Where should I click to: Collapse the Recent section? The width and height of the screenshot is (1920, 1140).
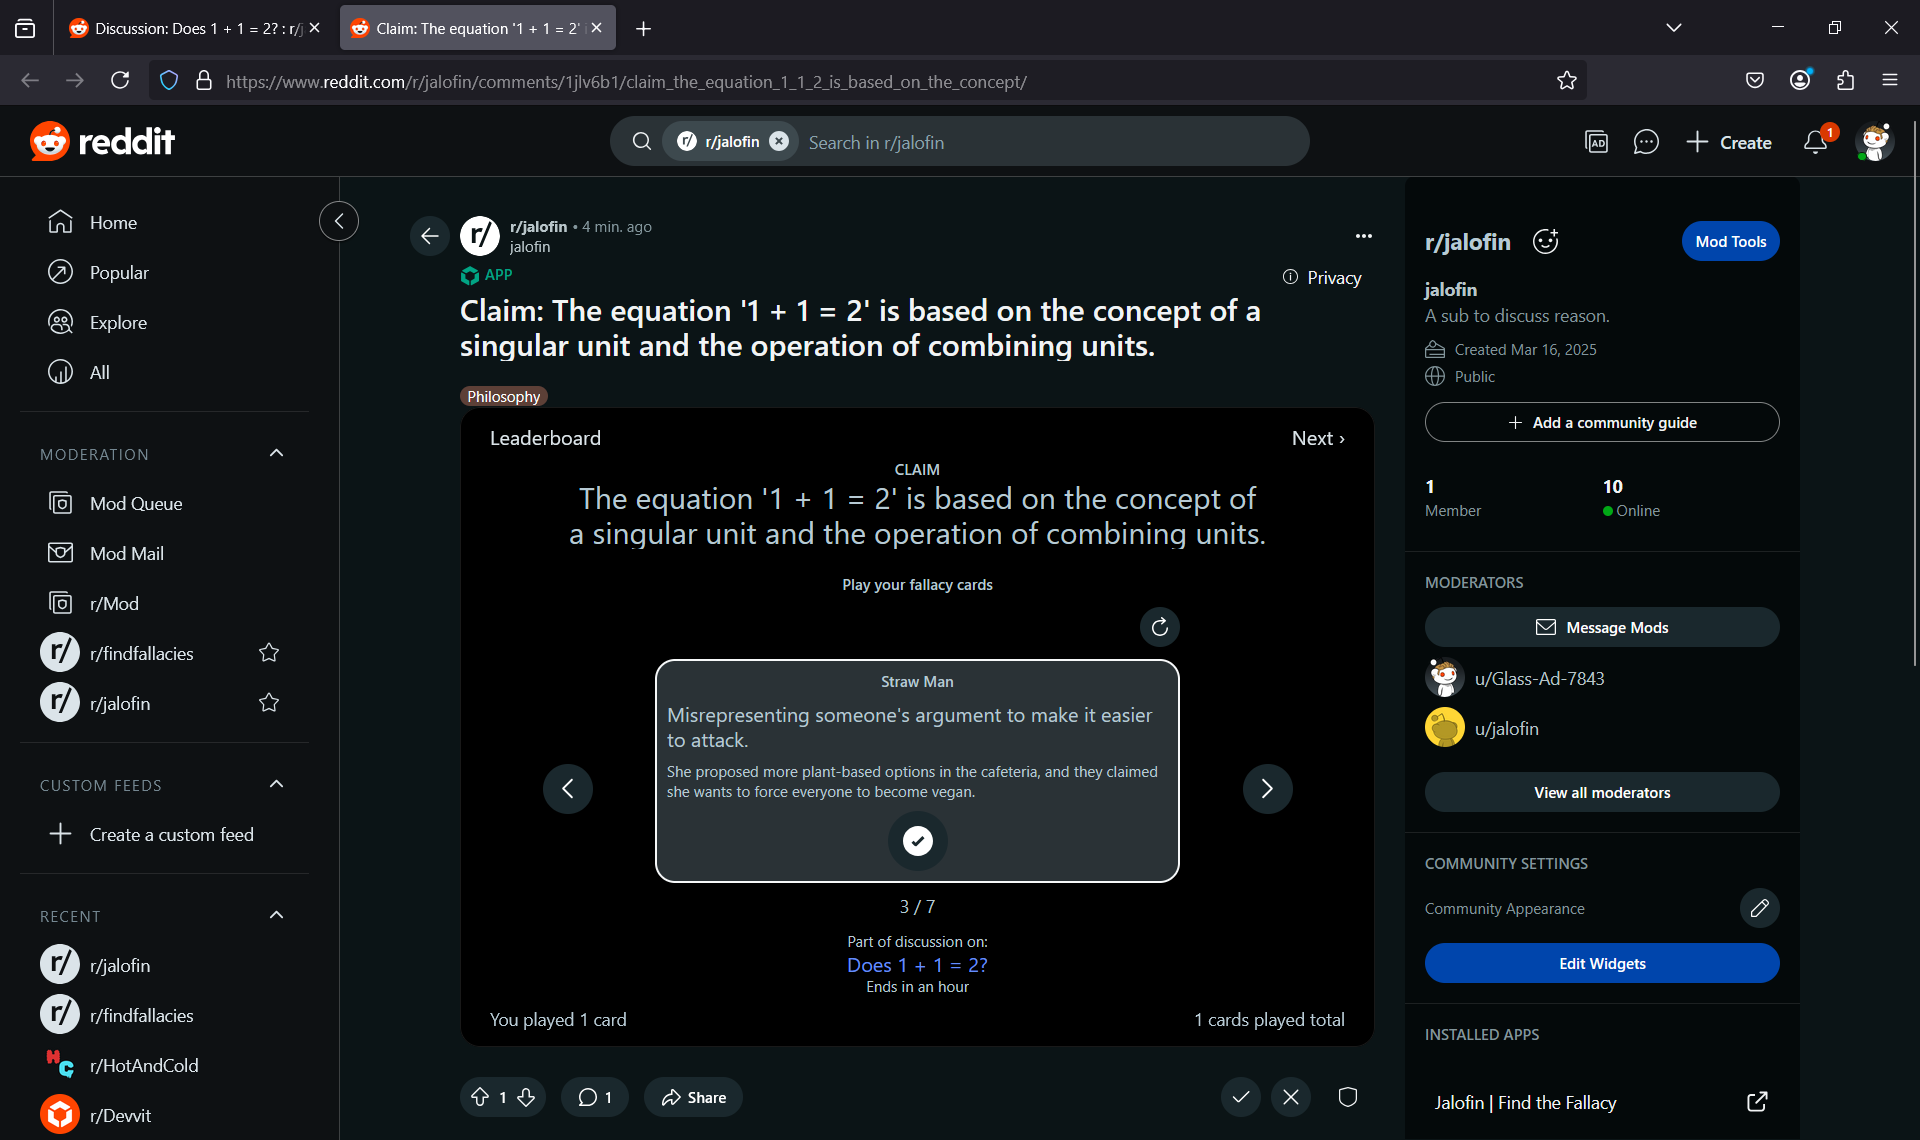point(277,916)
